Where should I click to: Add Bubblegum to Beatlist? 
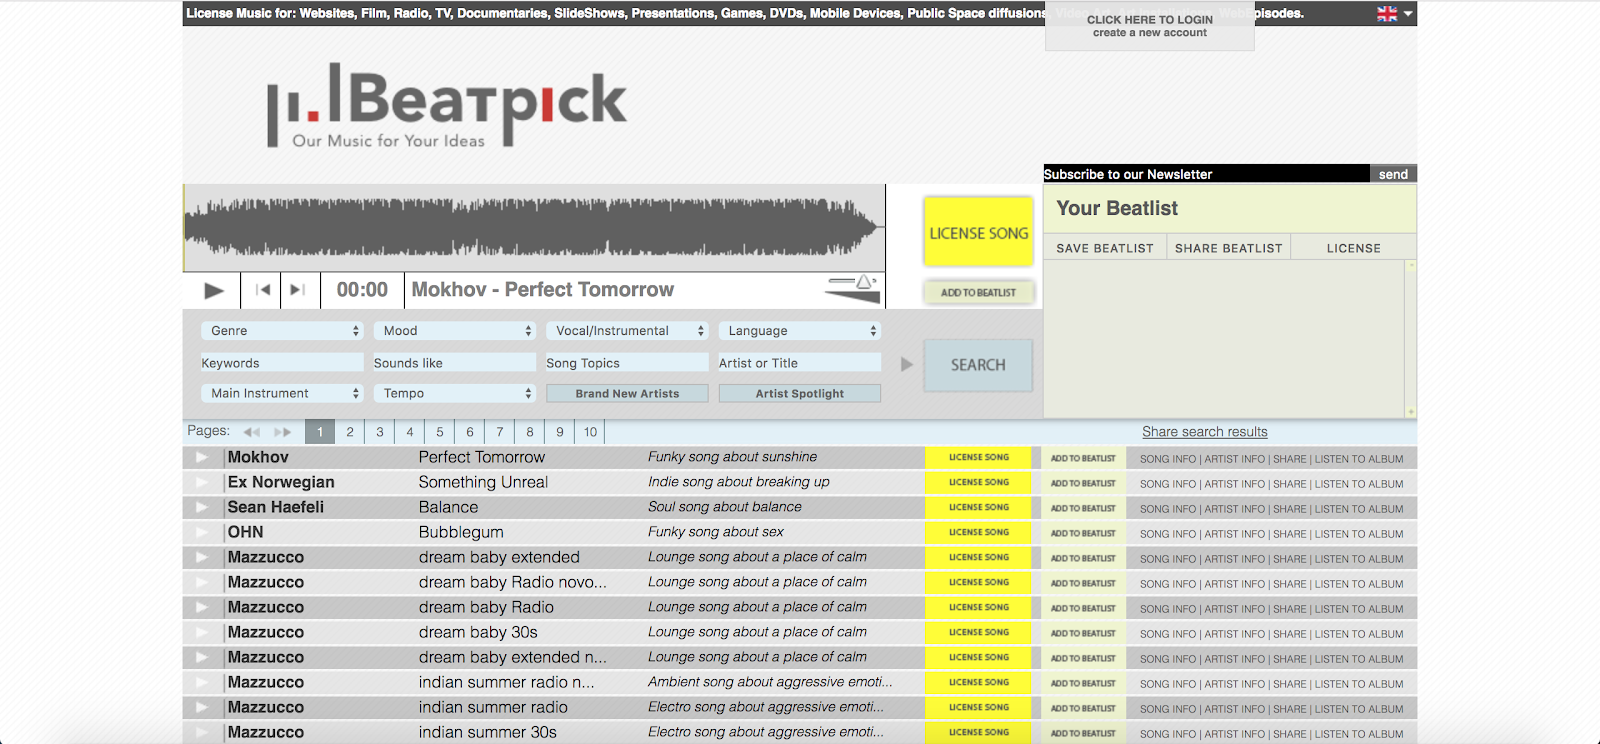tap(1083, 533)
